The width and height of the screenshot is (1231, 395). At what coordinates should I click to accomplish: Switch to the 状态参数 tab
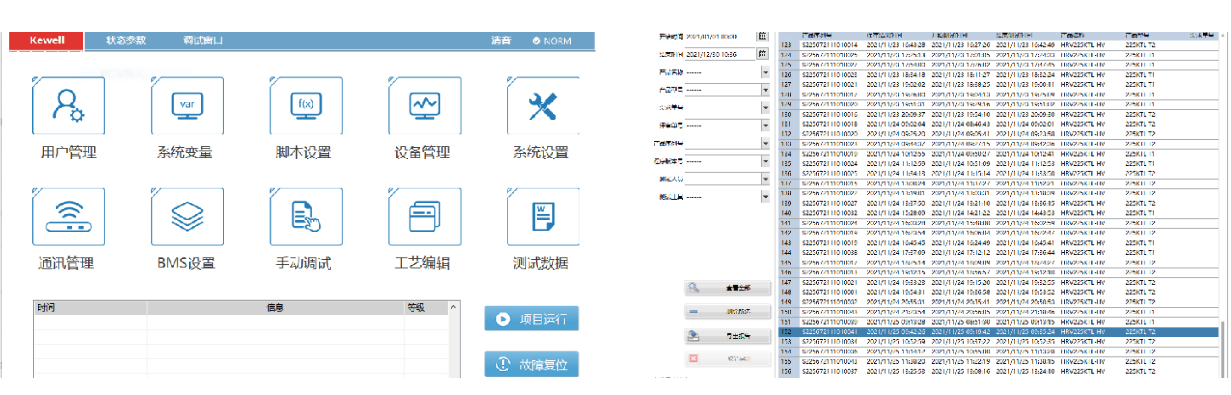click(126, 41)
